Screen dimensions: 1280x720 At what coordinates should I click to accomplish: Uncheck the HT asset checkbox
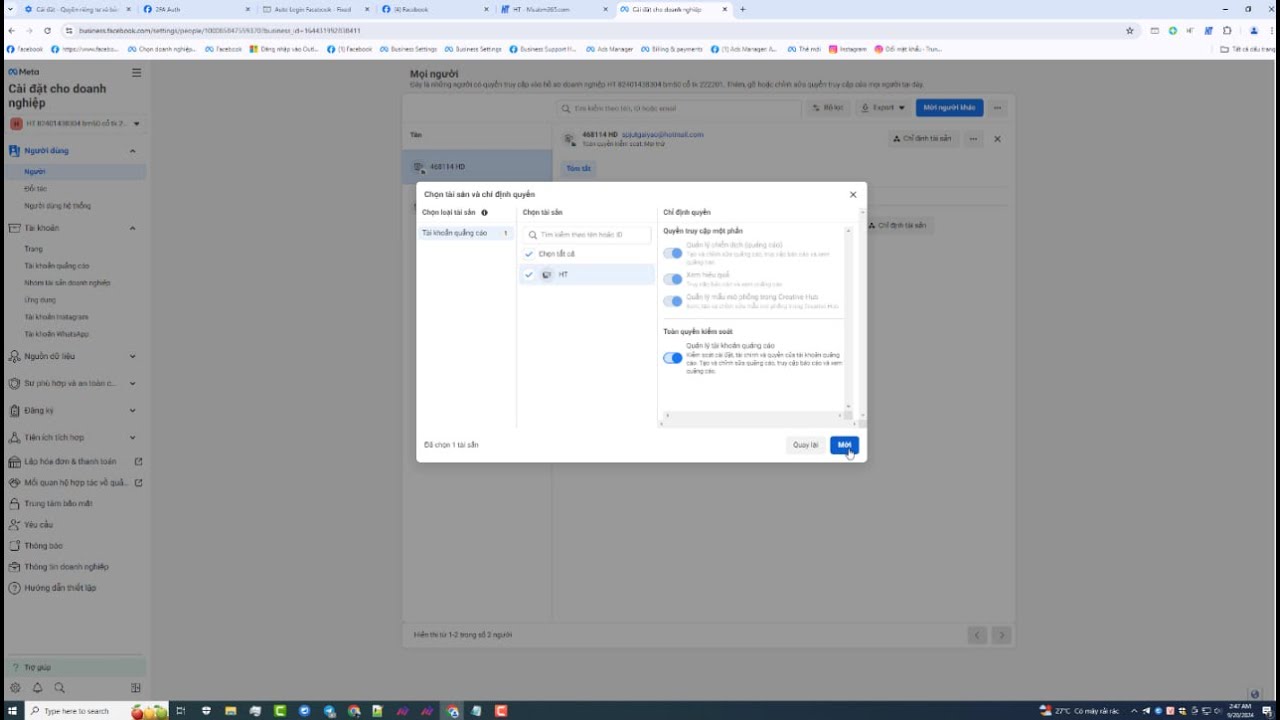529,274
